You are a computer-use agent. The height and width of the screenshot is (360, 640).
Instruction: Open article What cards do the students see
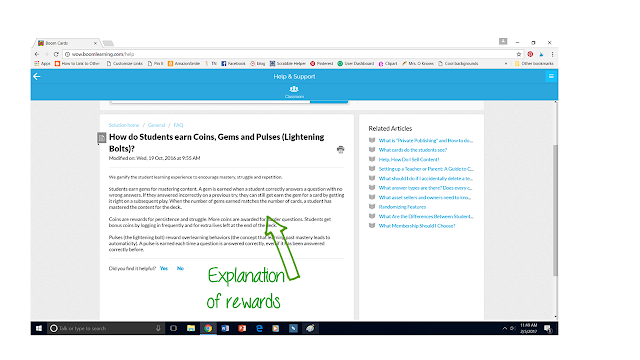(413, 150)
